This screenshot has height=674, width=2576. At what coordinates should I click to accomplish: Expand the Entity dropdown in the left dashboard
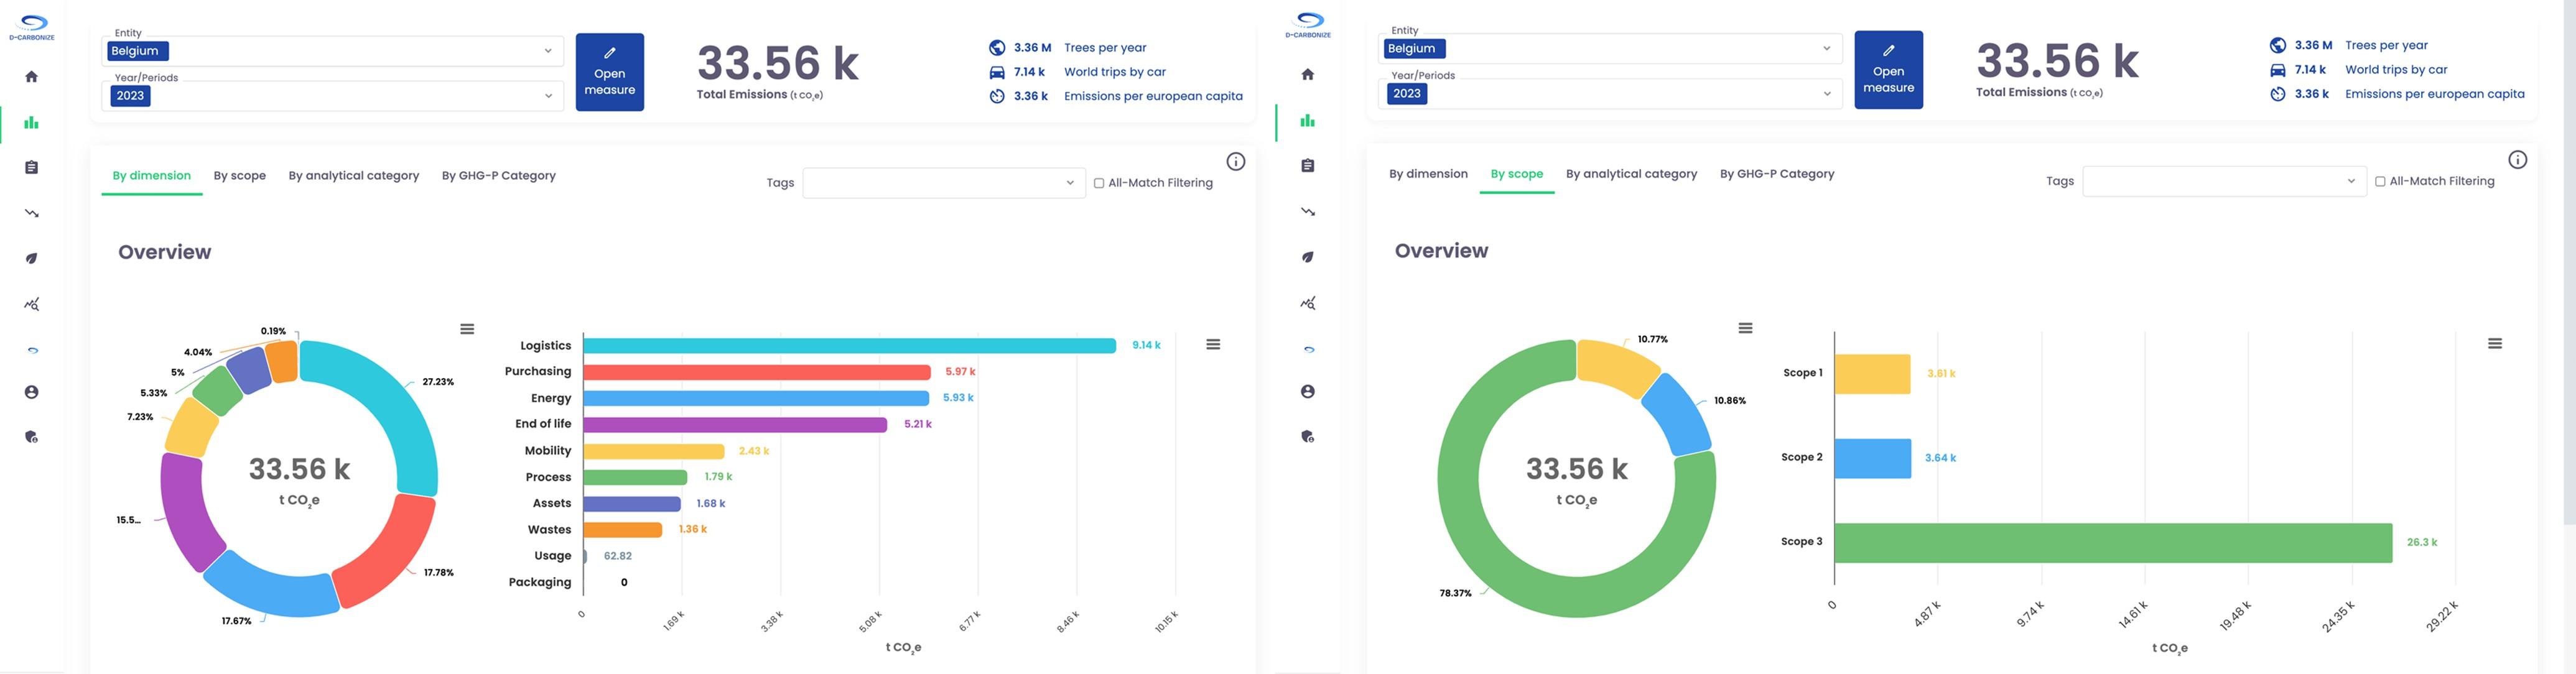pos(547,51)
